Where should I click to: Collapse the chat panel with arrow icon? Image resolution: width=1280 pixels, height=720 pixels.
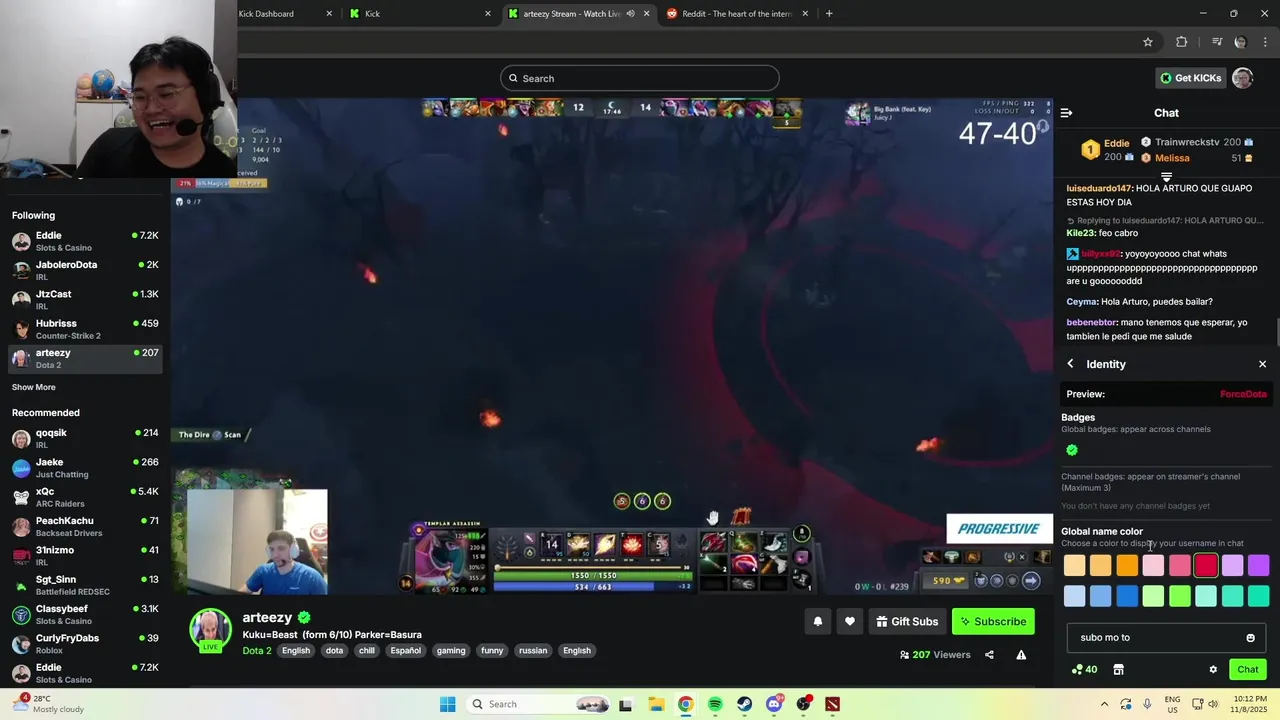pyautogui.click(x=1066, y=113)
